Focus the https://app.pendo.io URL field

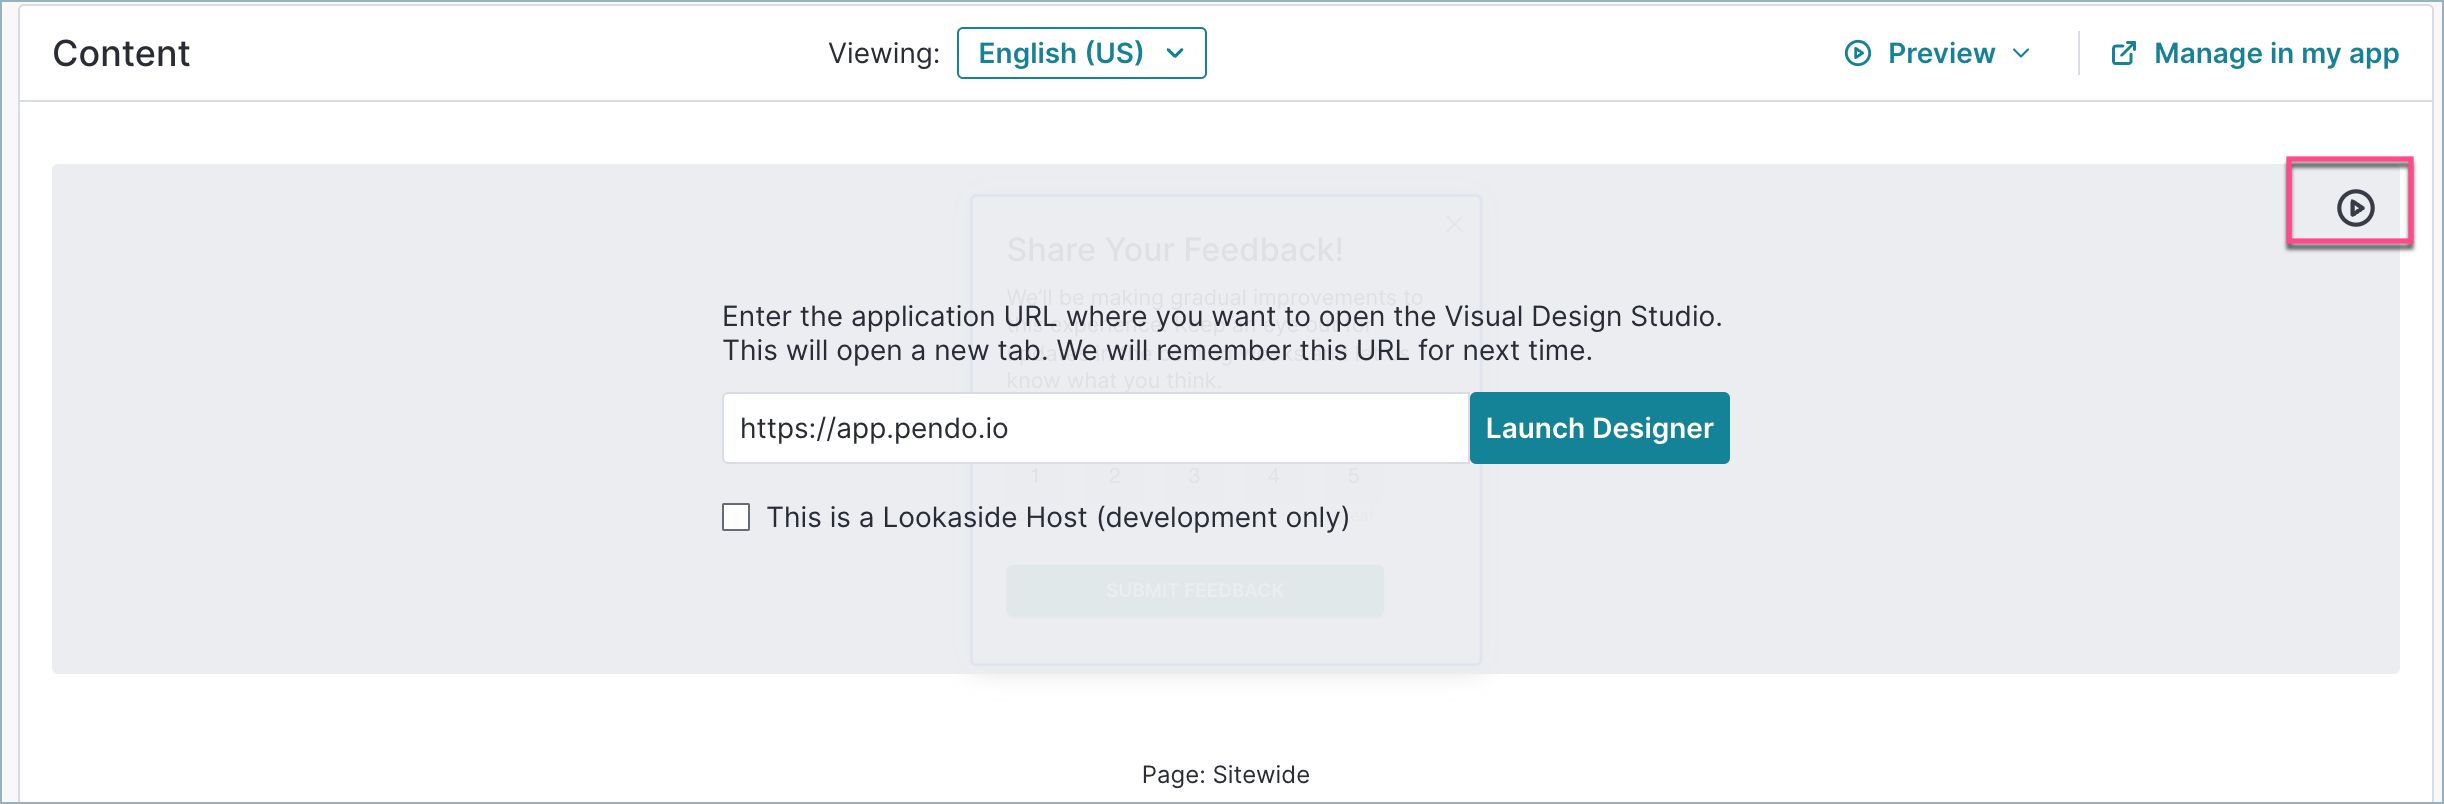pos(1095,428)
